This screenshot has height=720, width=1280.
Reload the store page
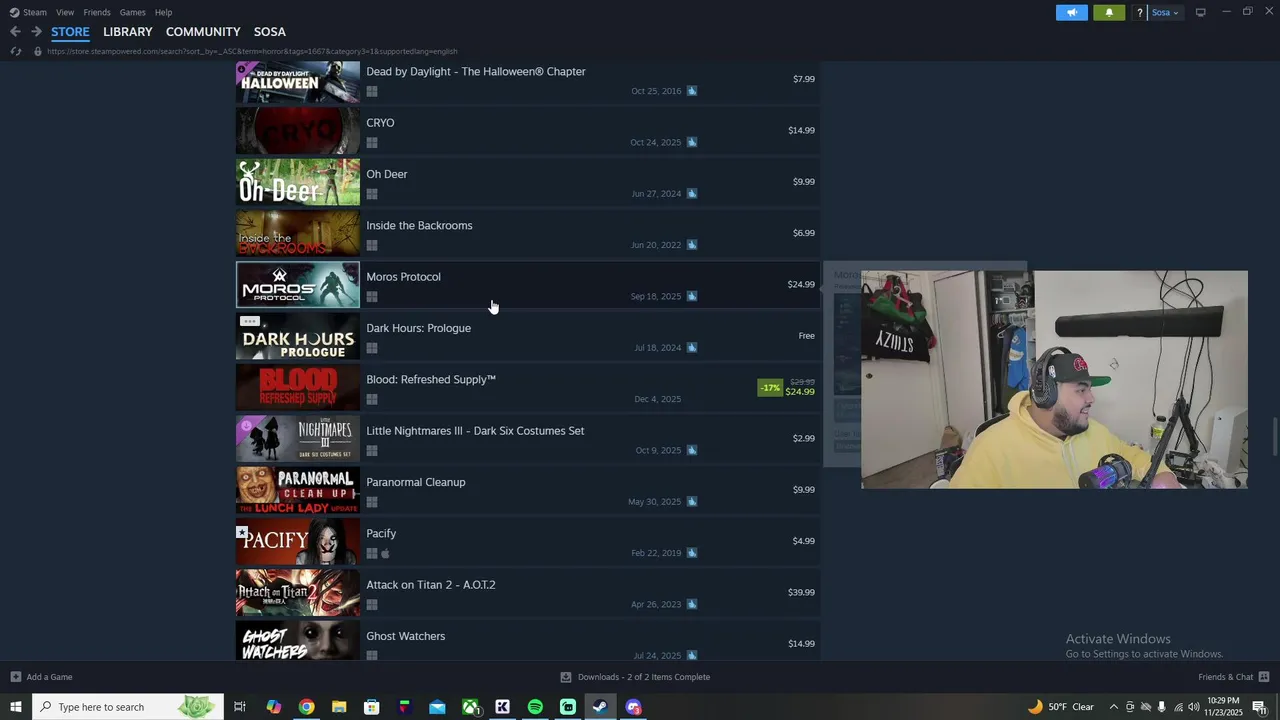15,51
